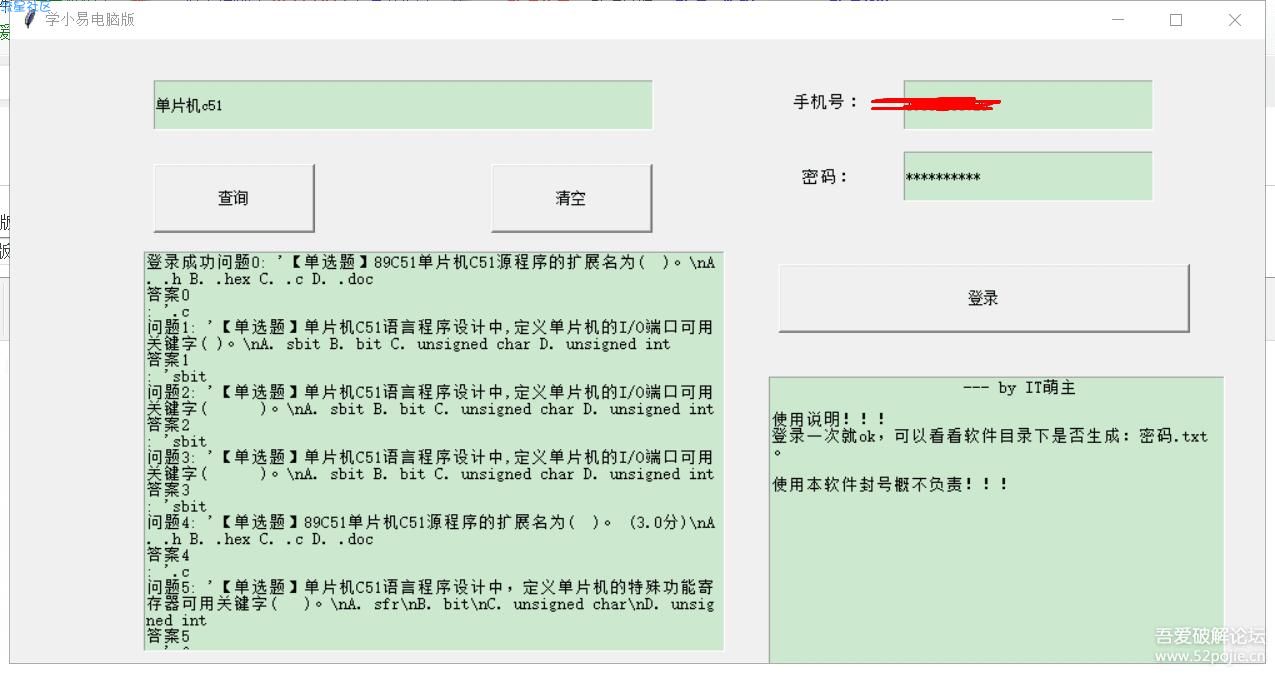The height and width of the screenshot is (673, 1275).
Task: Maximize the 学小易电脑版 window
Action: [x=1176, y=19]
